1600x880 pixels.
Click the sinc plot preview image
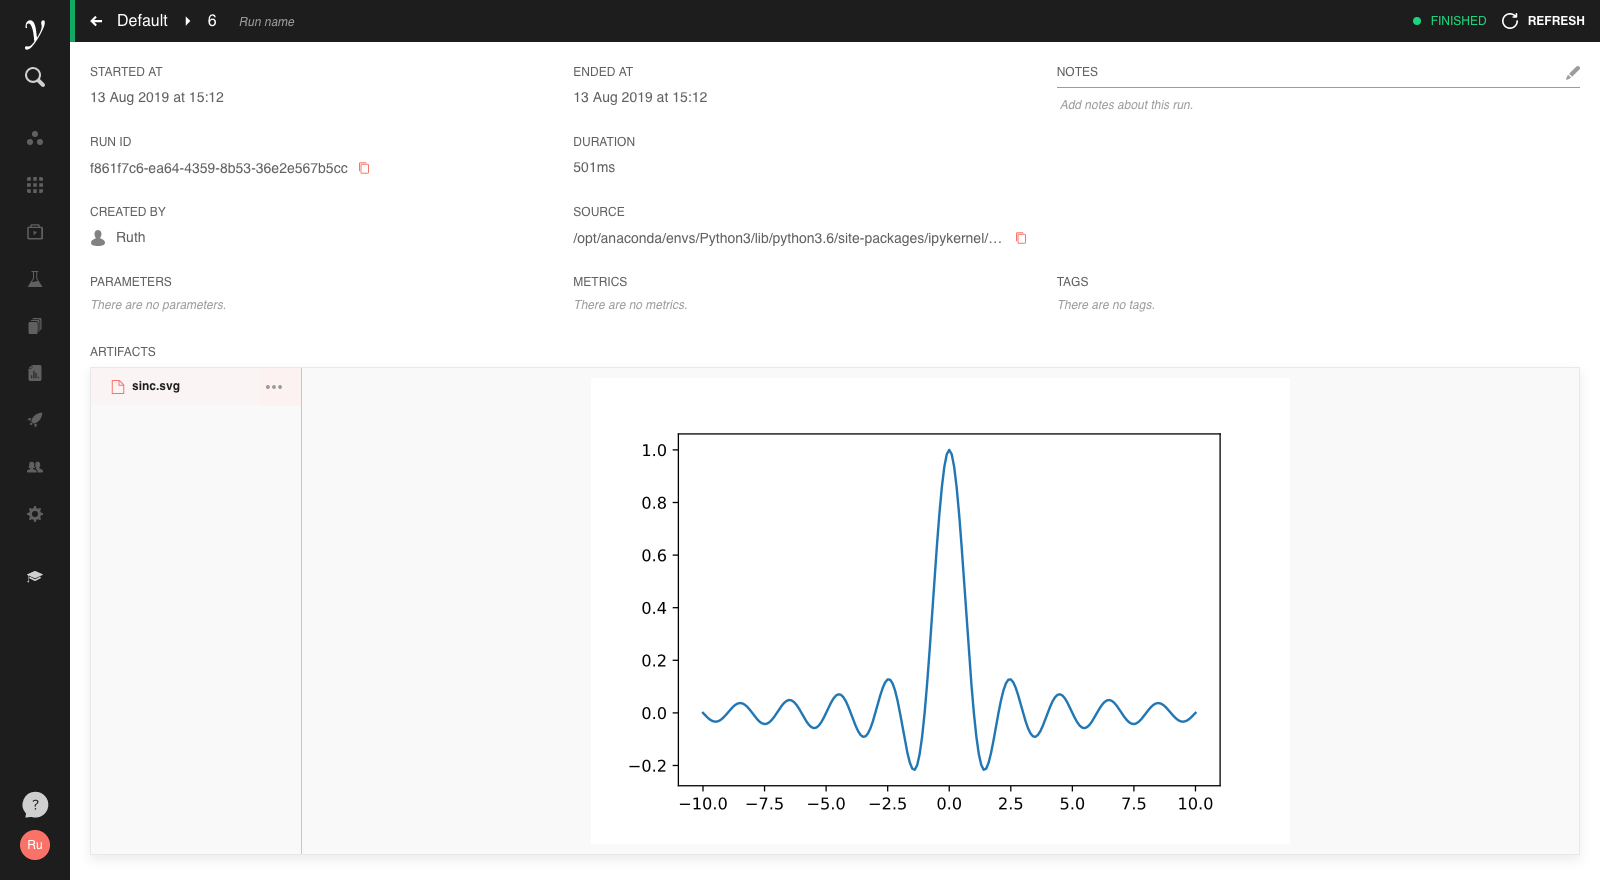point(940,611)
